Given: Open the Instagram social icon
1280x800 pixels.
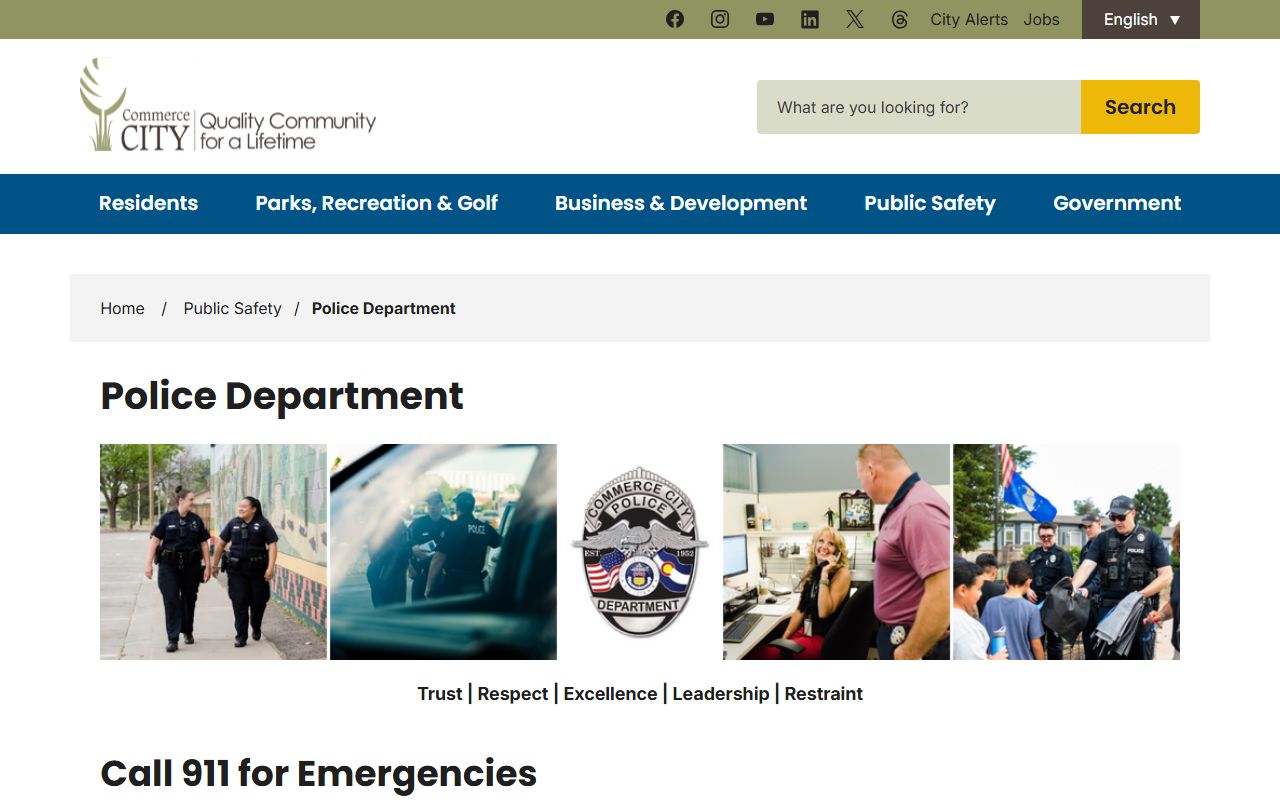Looking at the screenshot, I should pyautogui.click(x=720, y=19).
